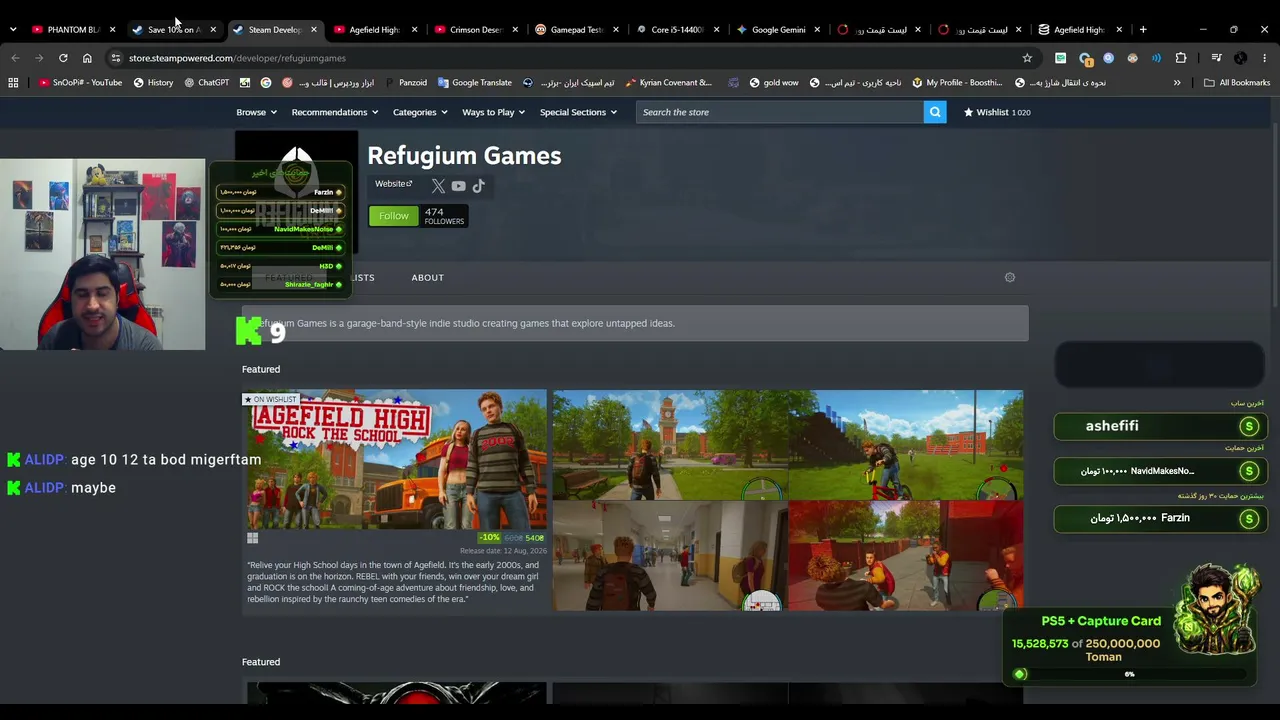
Task: Expand the Special Sections dropdown
Action: pyautogui.click(x=578, y=112)
